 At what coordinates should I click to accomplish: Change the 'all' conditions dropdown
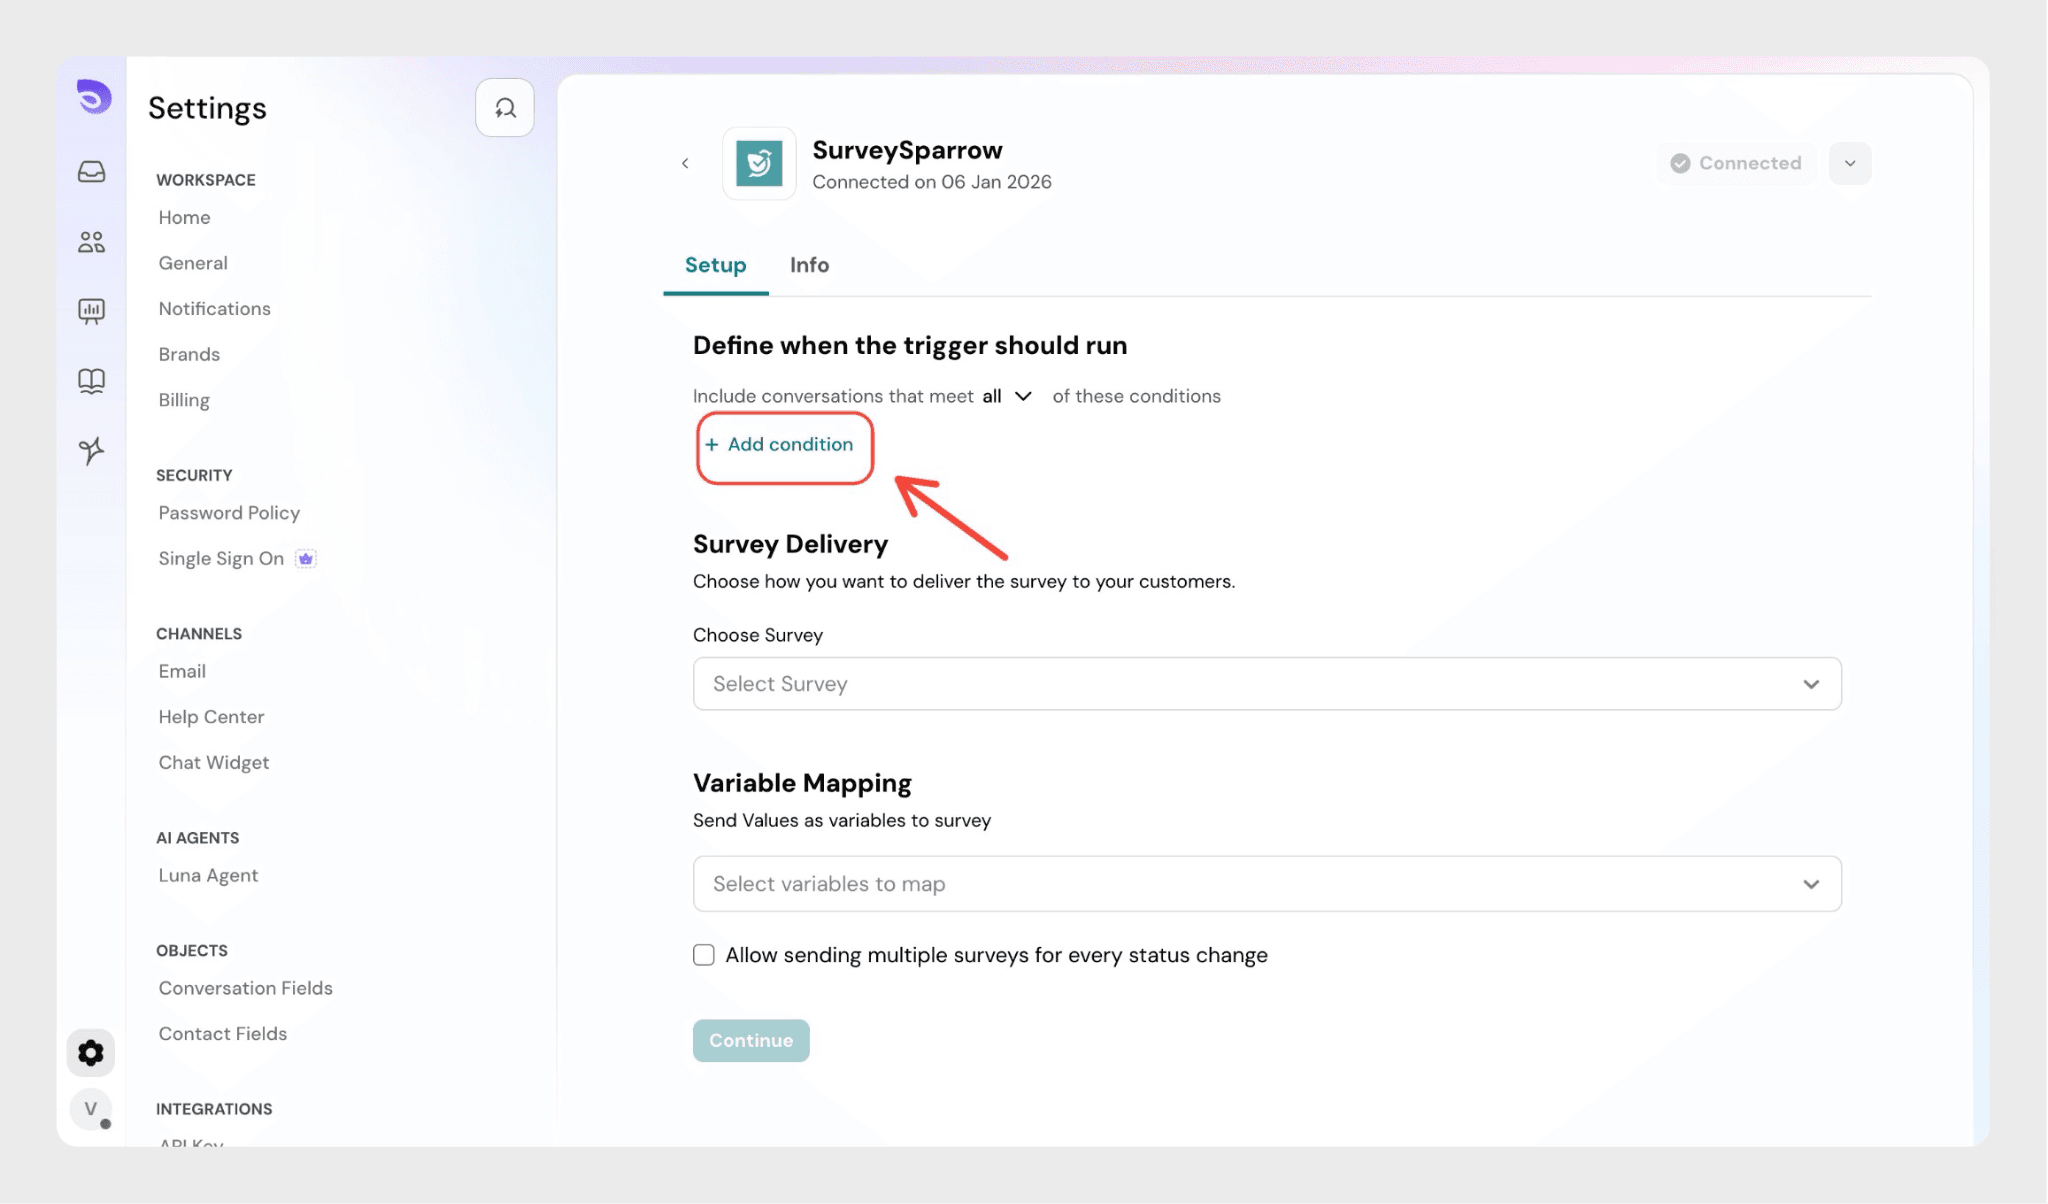tap(1007, 396)
